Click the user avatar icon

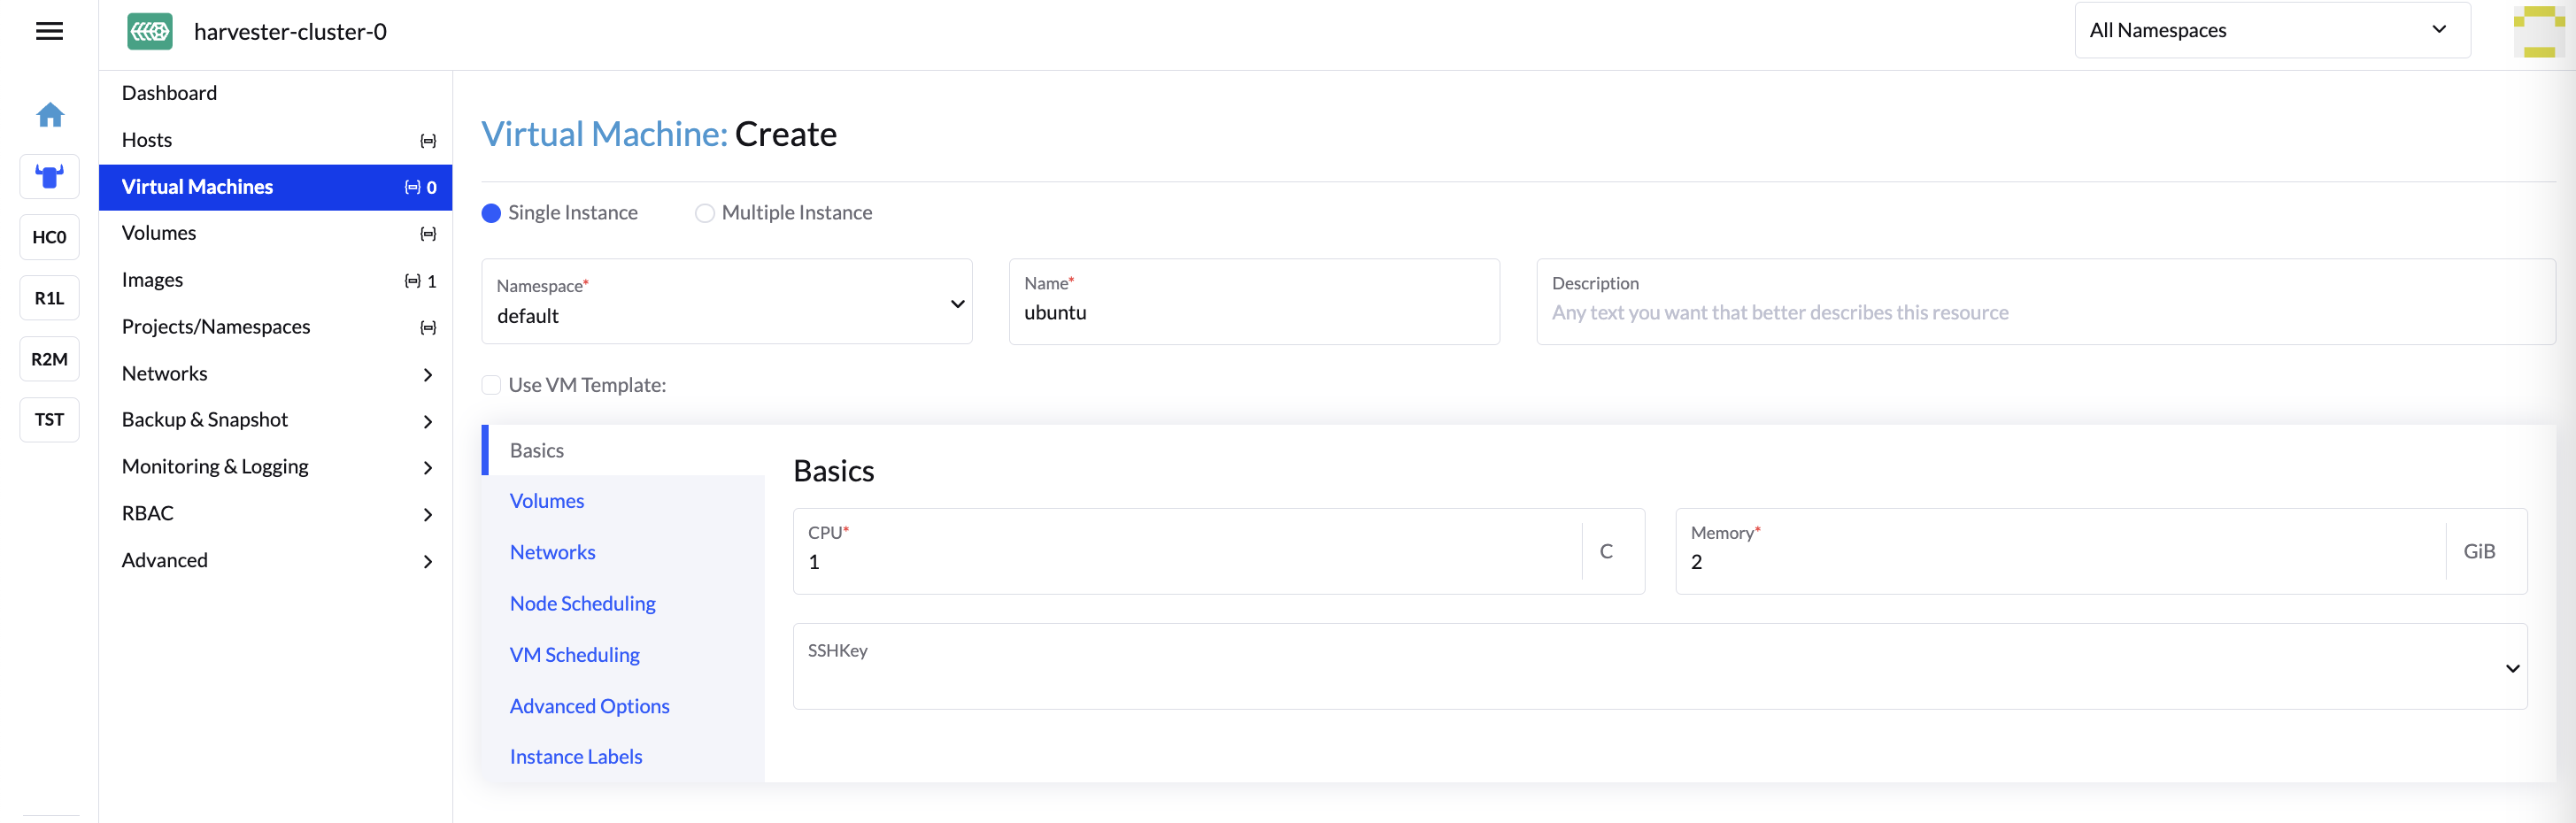2538,32
